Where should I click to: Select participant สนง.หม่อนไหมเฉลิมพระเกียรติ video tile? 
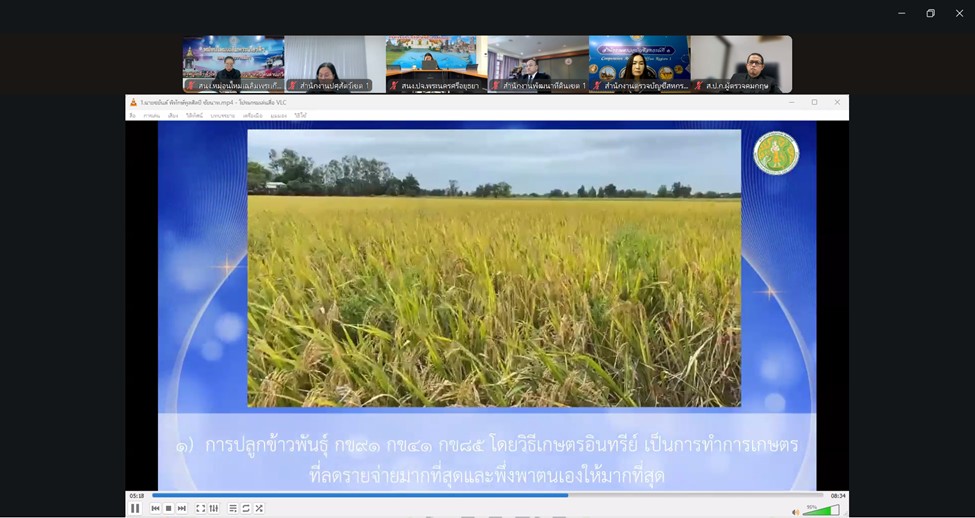[234, 64]
